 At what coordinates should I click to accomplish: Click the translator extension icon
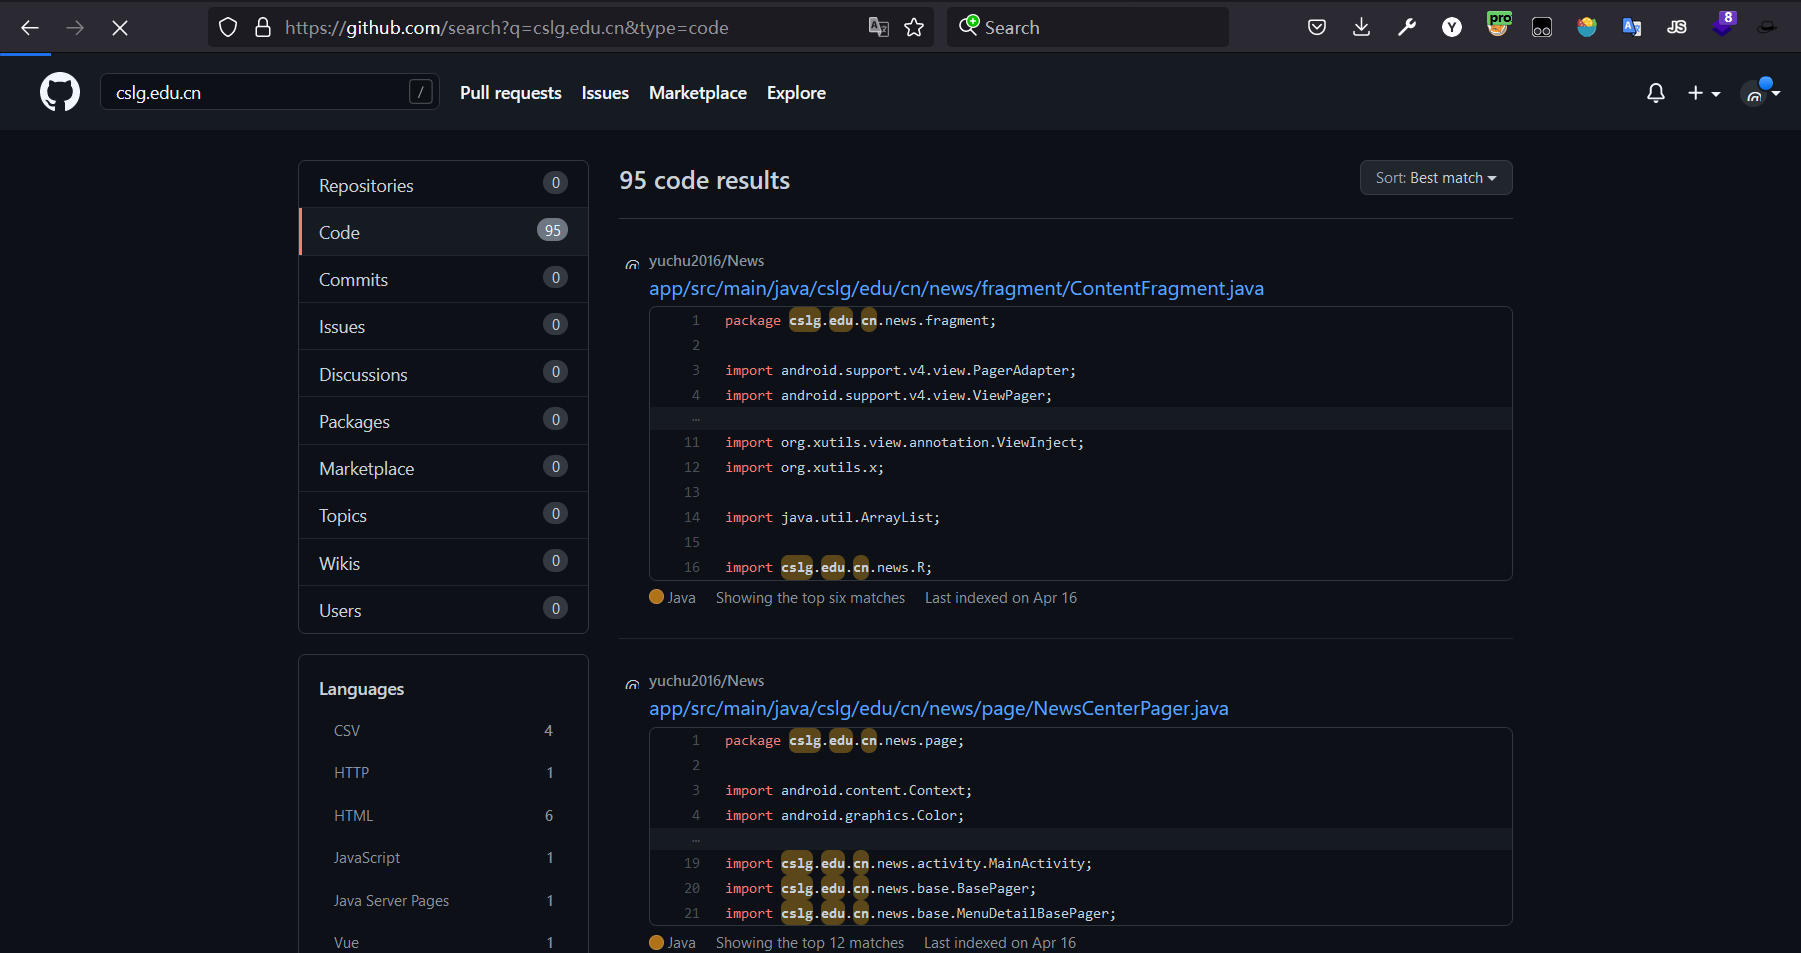(1632, 27)
